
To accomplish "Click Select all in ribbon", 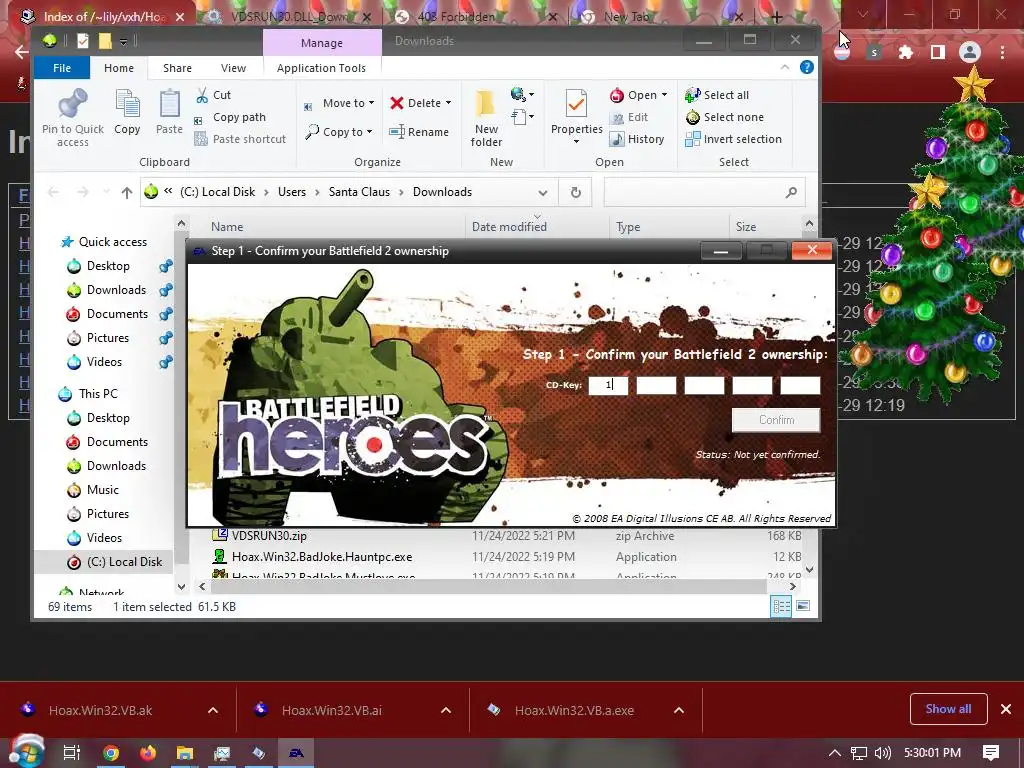I will 717,95.
